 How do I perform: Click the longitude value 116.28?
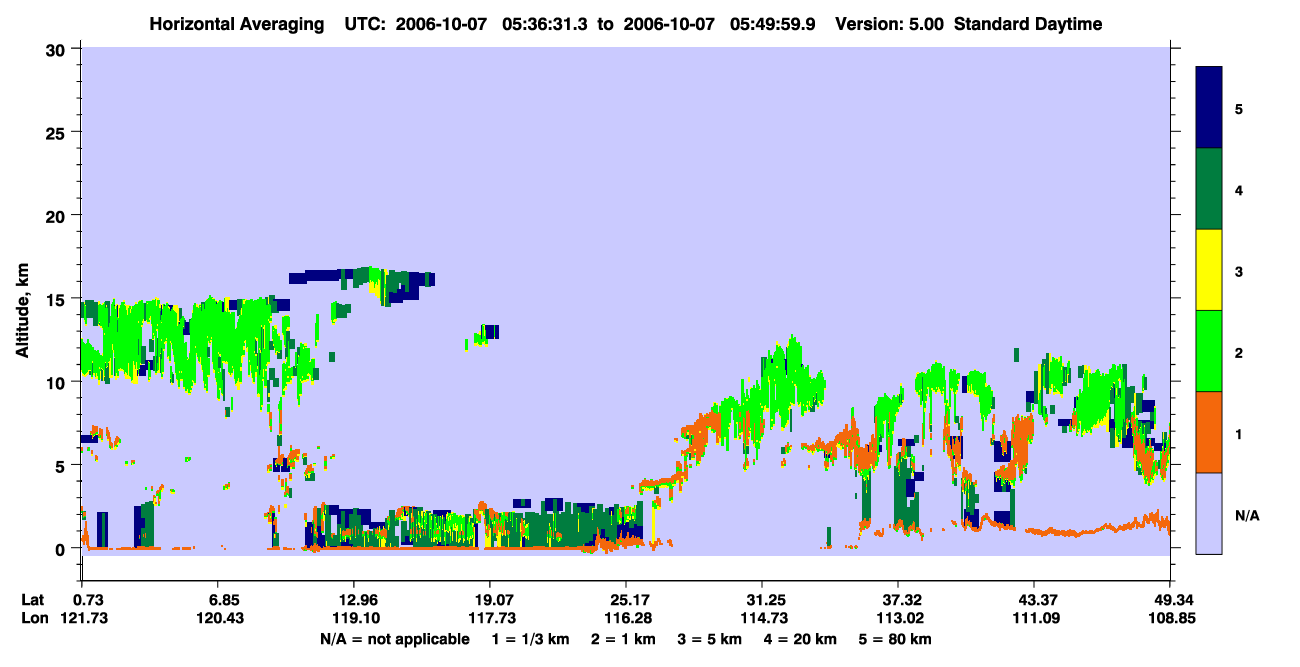click(626, 618)
